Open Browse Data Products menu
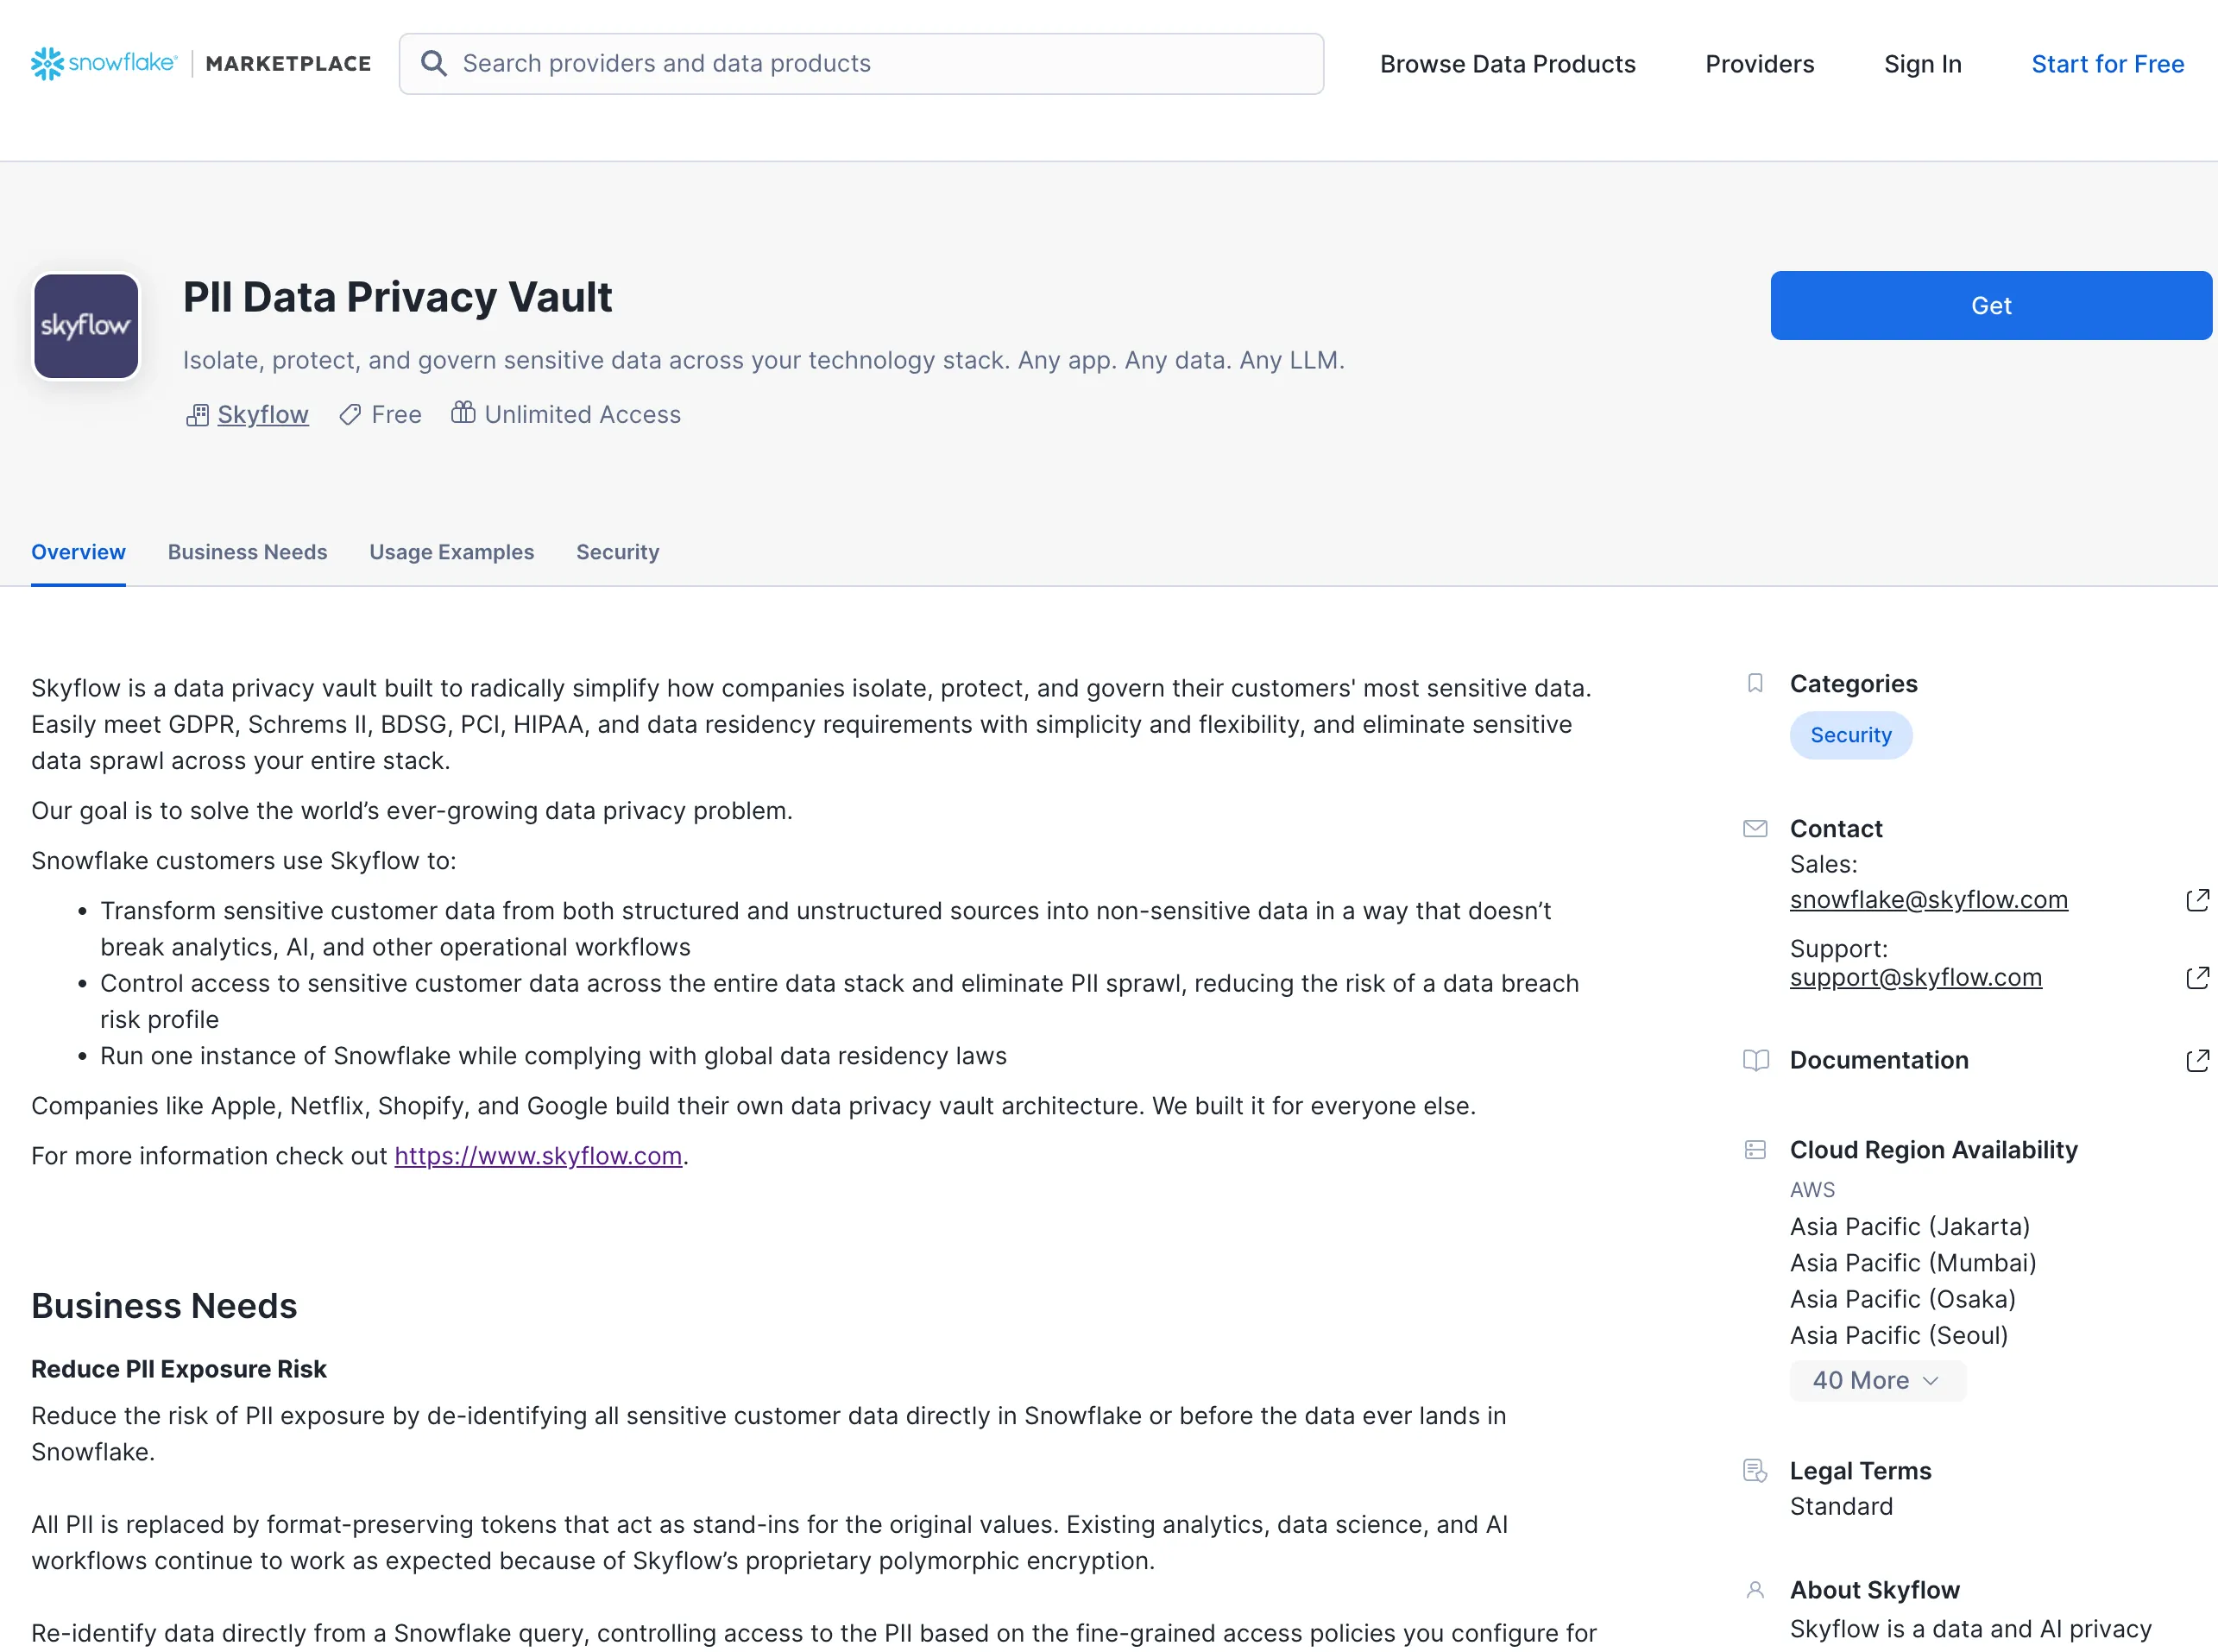Viewport: 2218px width, 1652px height. pyautogui.click(x=1507, y=64)
